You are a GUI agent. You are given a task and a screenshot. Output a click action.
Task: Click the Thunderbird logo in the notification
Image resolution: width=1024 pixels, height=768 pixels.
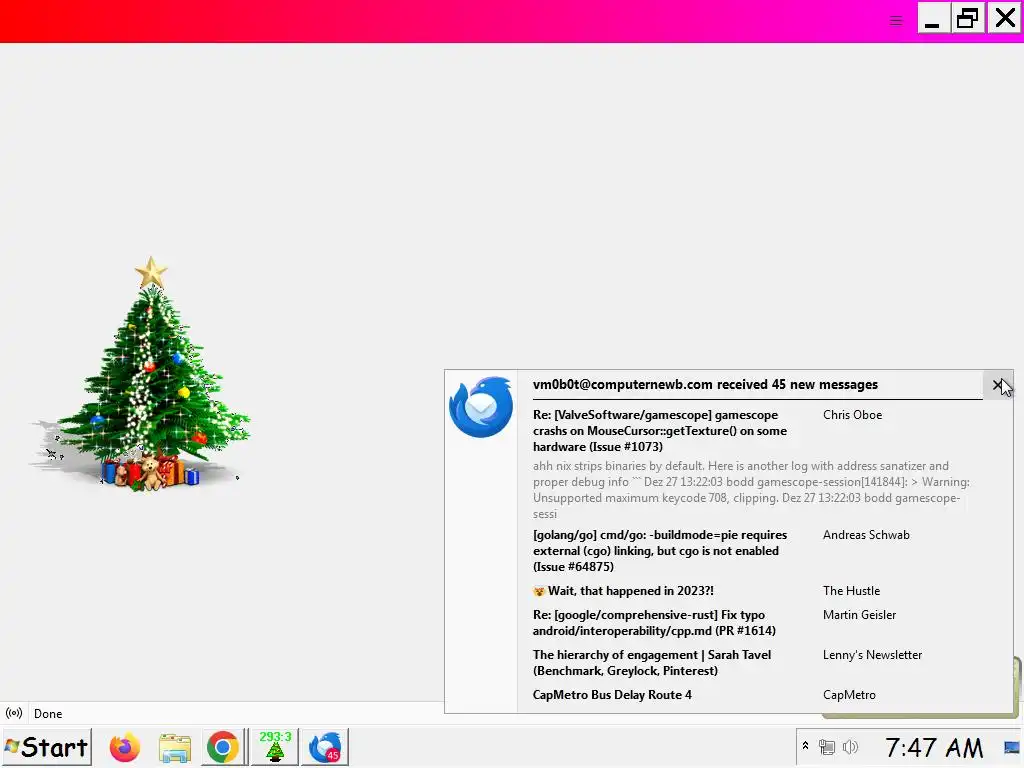(x=481, y=407)
